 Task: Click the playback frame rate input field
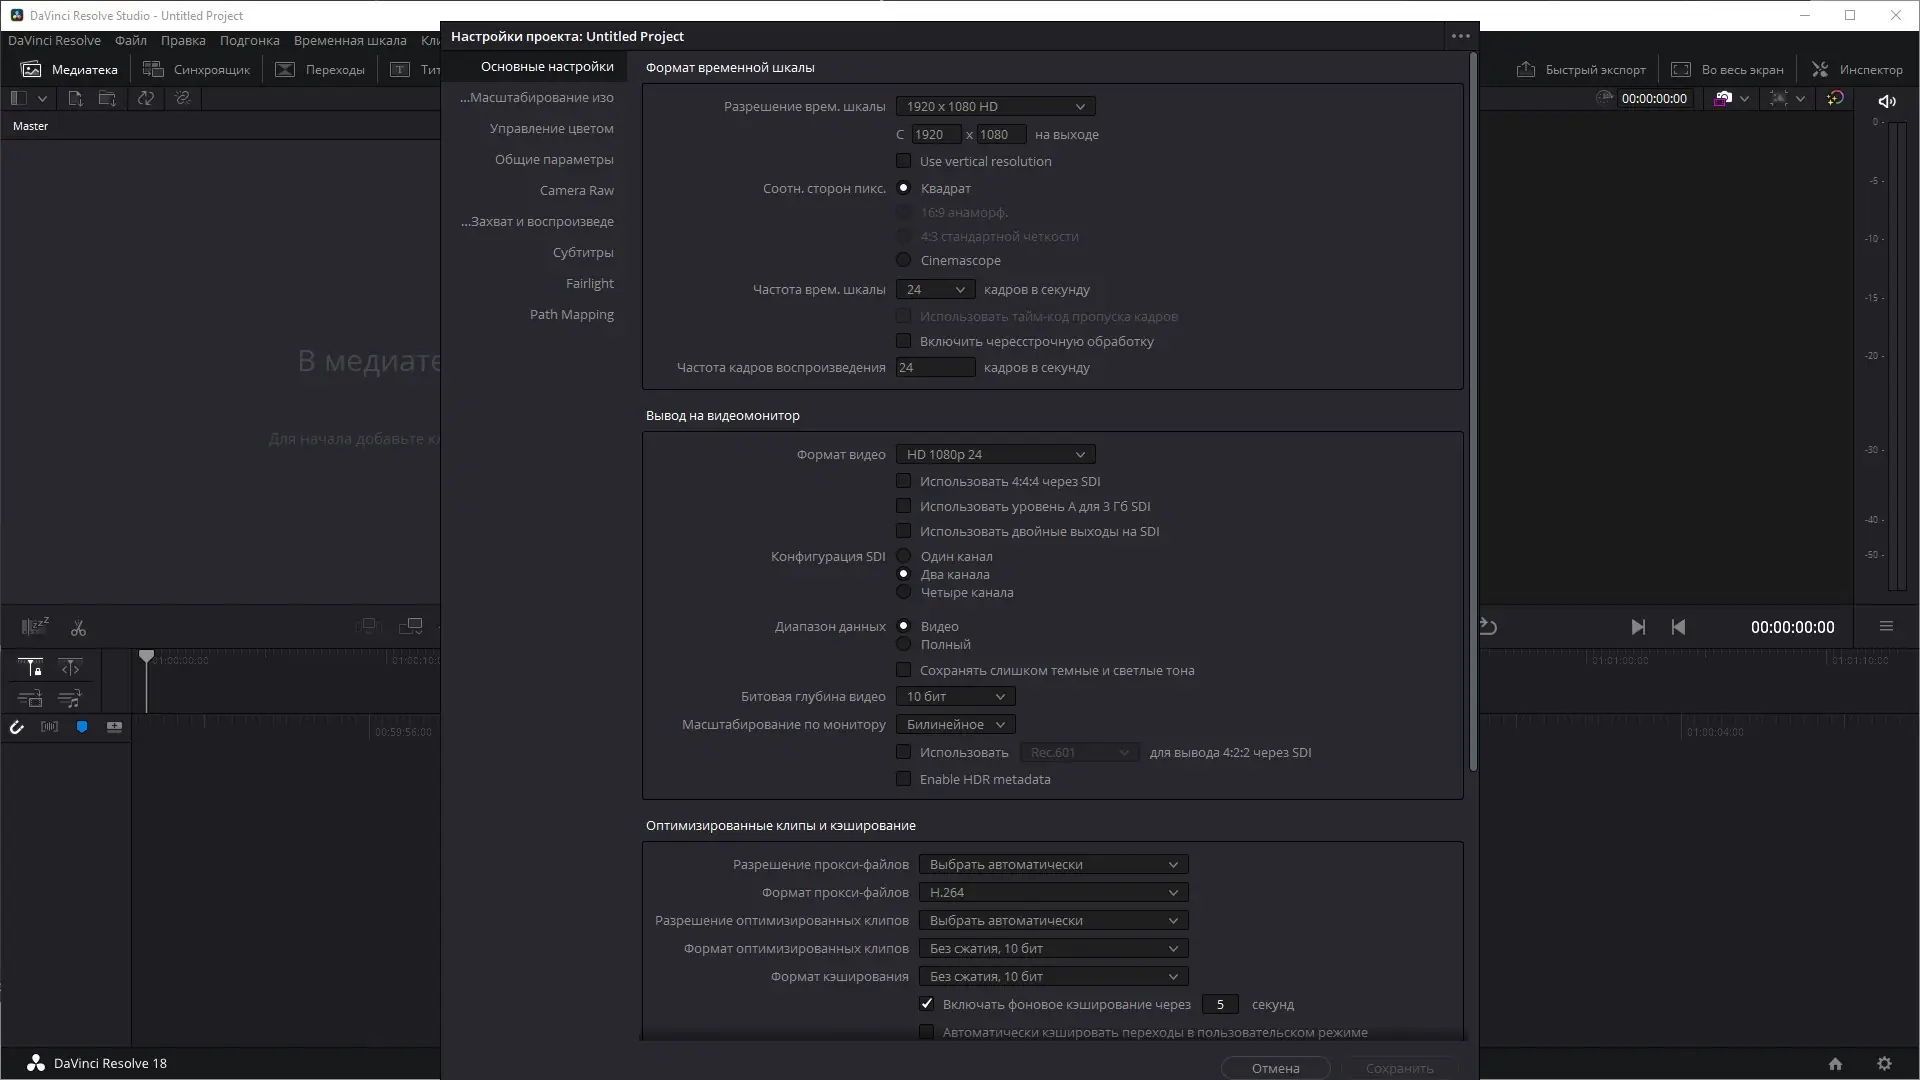click(934, 367)
